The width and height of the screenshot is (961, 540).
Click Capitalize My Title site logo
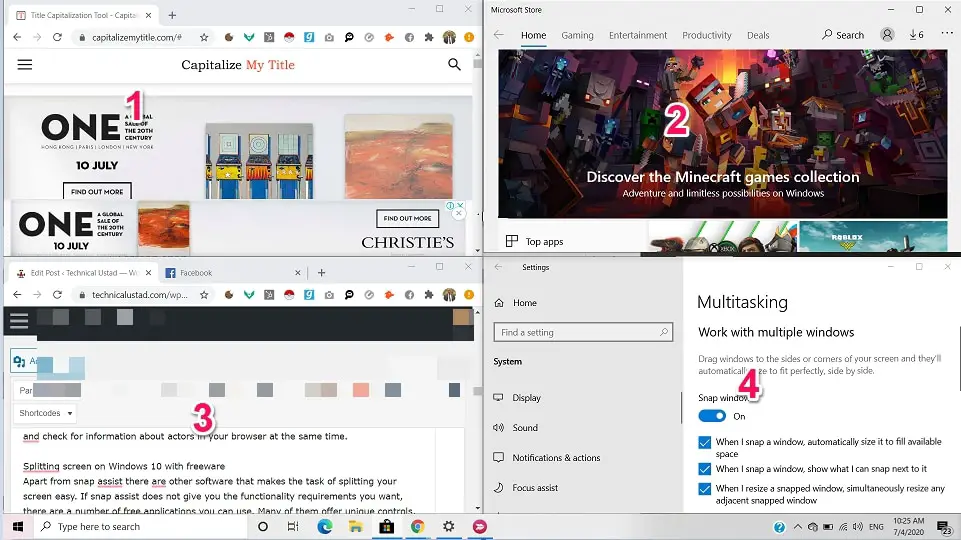coord(238,64)
